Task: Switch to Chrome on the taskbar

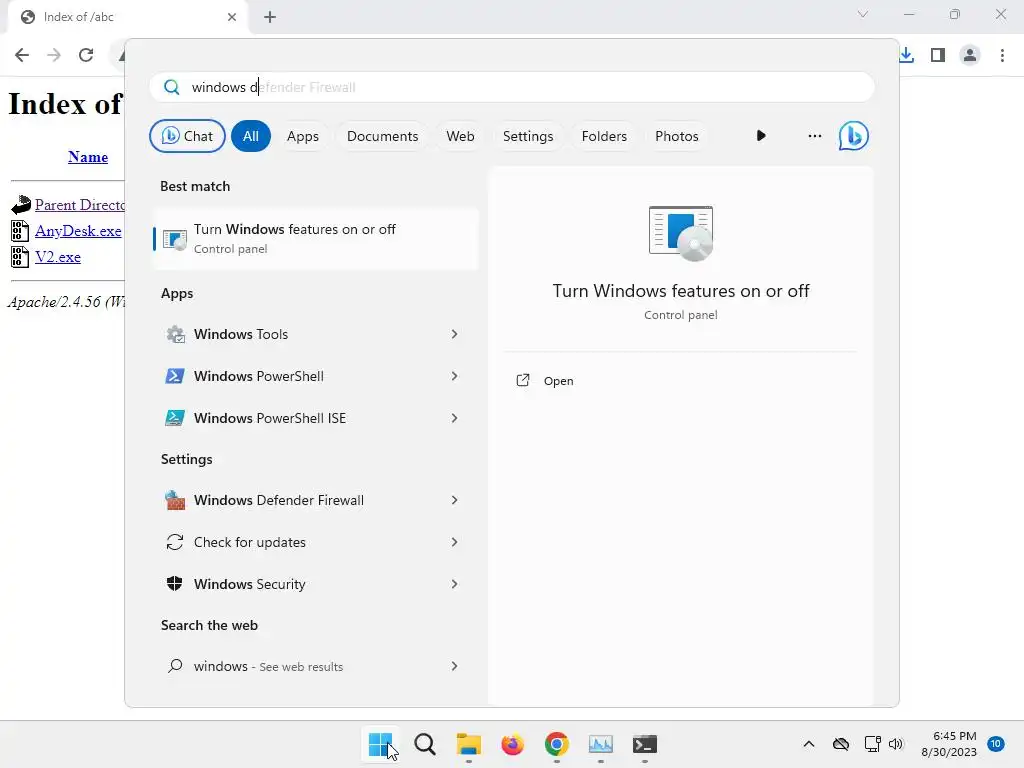Action: pos(556,744)
